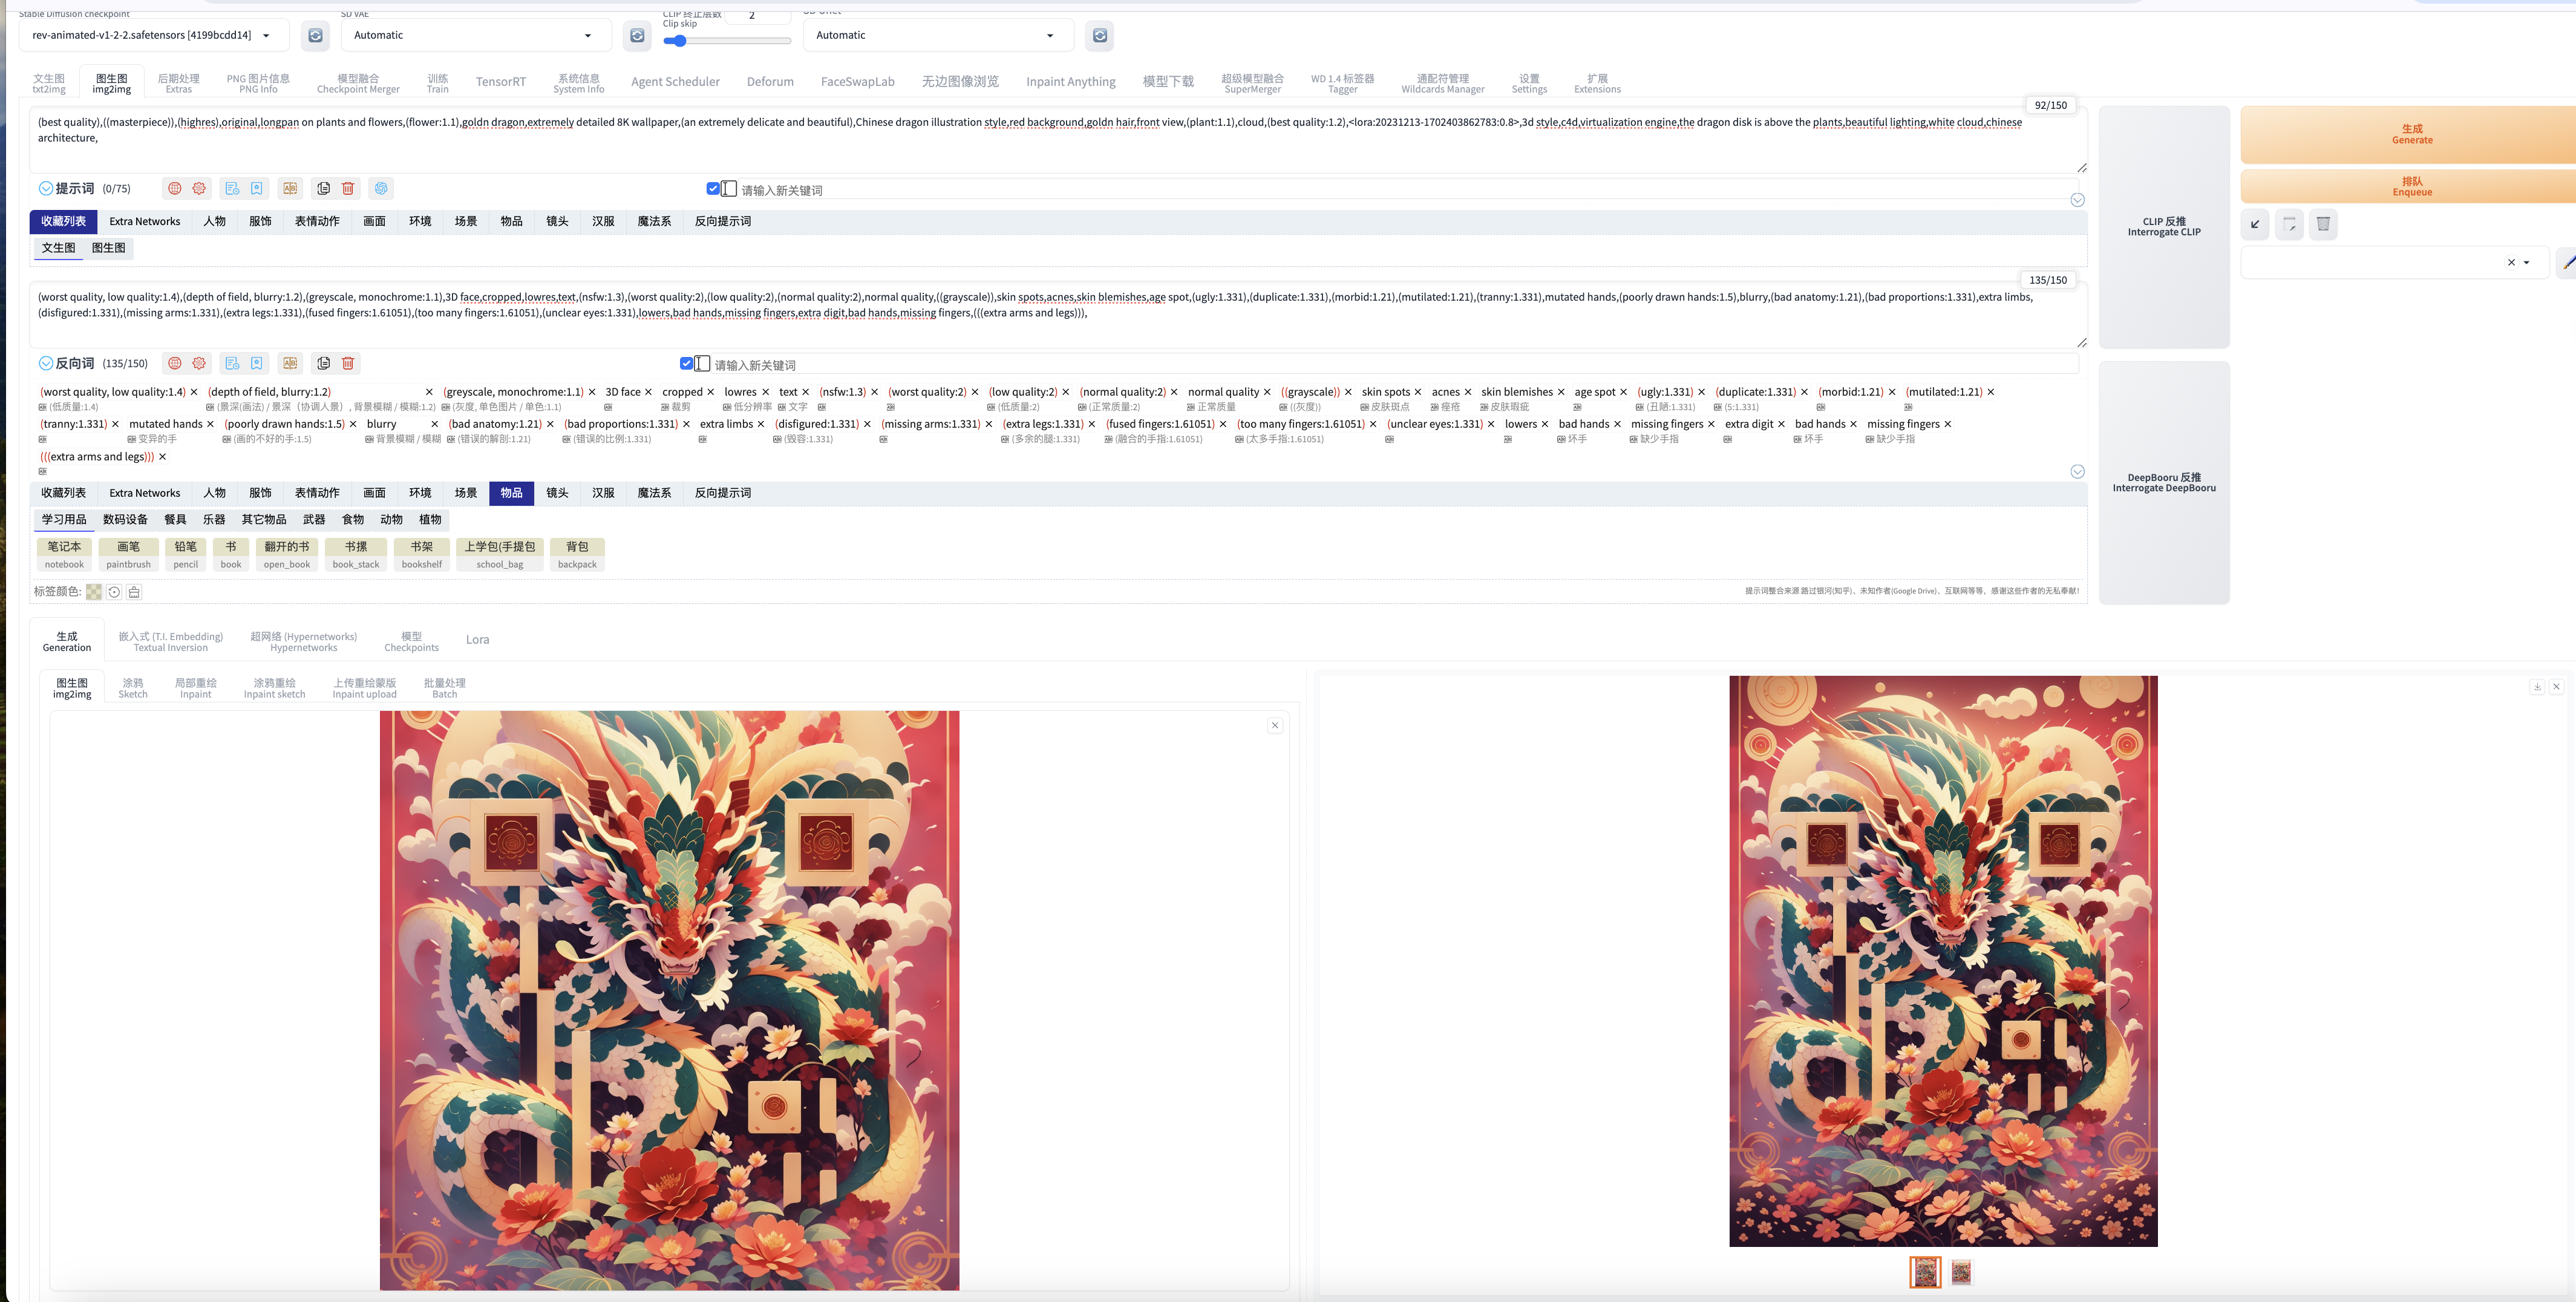Open red gear settings in 反向词 toolbar
Viewport: 2576px width, 1302px height.
tap(199, 363)
